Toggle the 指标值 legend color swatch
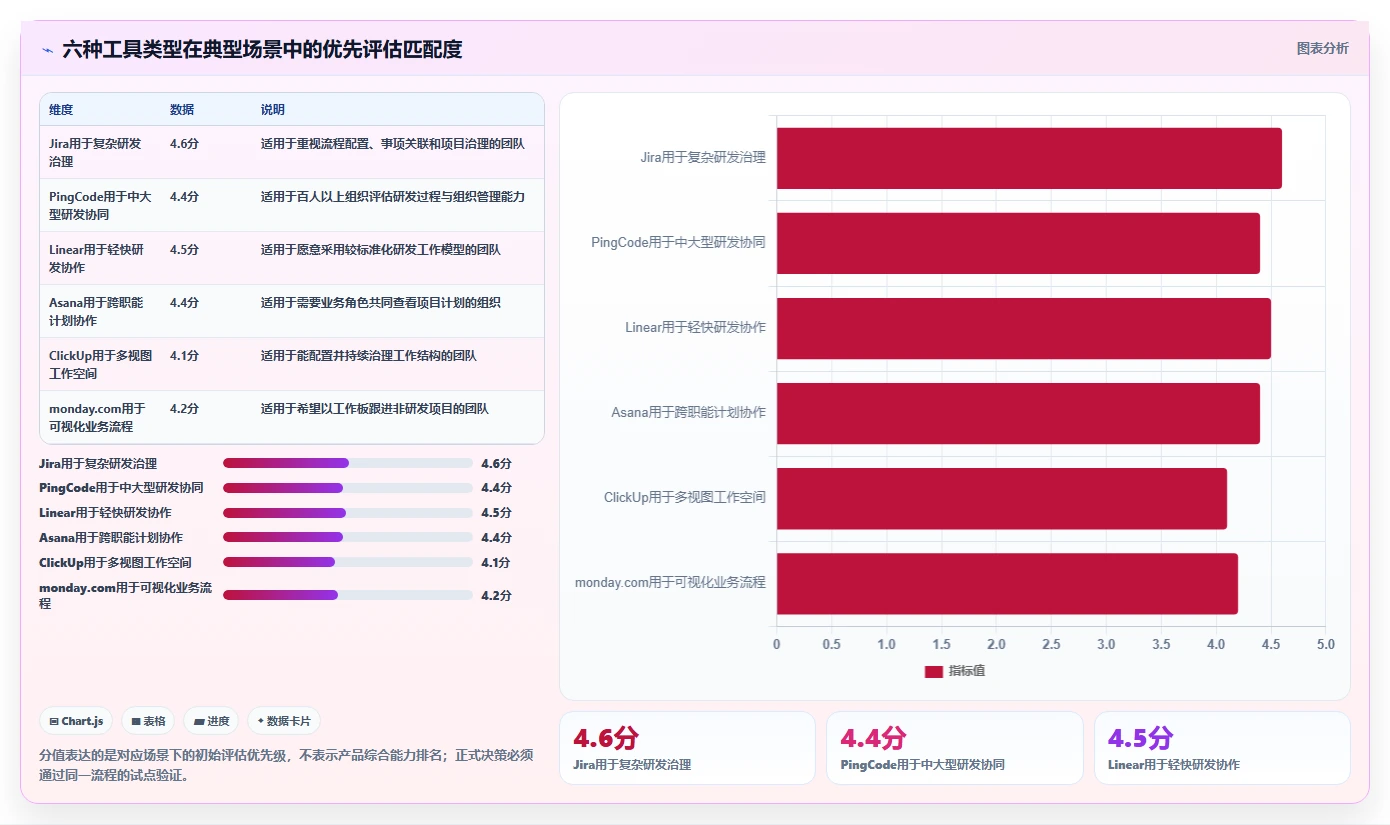The width and height of the screenshot is (1390, 825). pyautogui.click(x=933, y=672)
